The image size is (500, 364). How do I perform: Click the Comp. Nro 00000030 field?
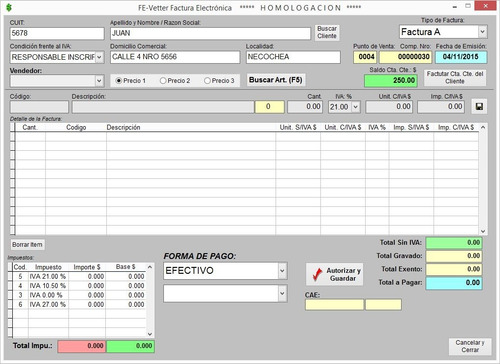(x=406, y=57)
